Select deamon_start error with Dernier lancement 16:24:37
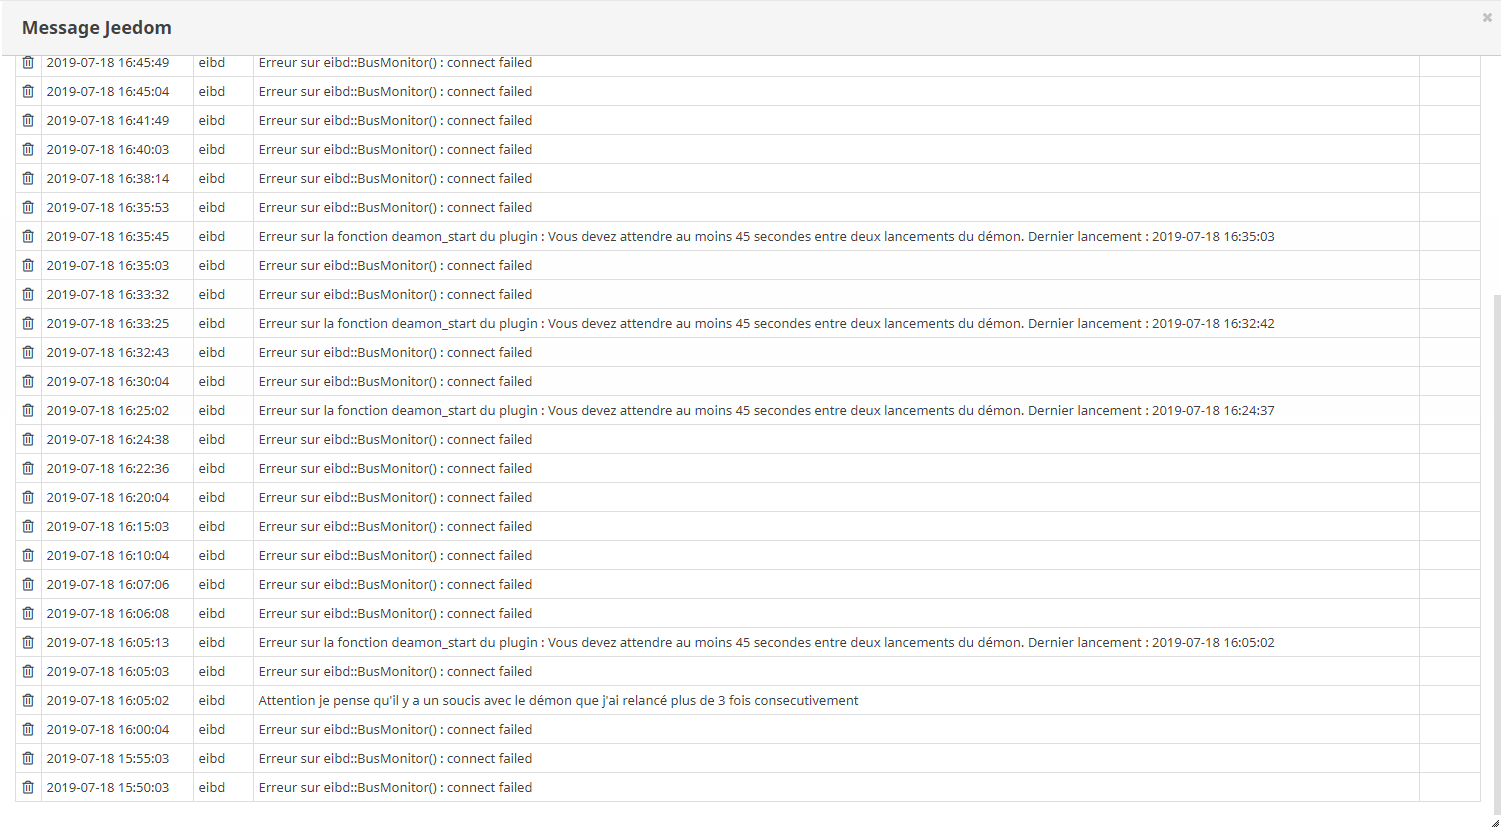The image size is (1501, 828). coord(766,410)
